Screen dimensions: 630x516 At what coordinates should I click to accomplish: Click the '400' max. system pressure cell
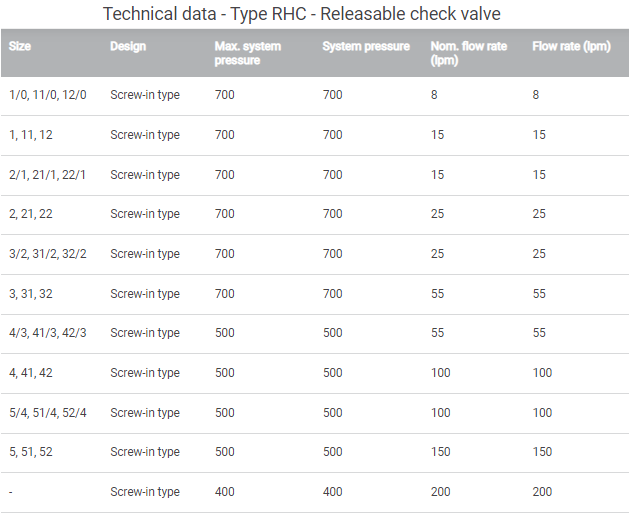(224, 492)
